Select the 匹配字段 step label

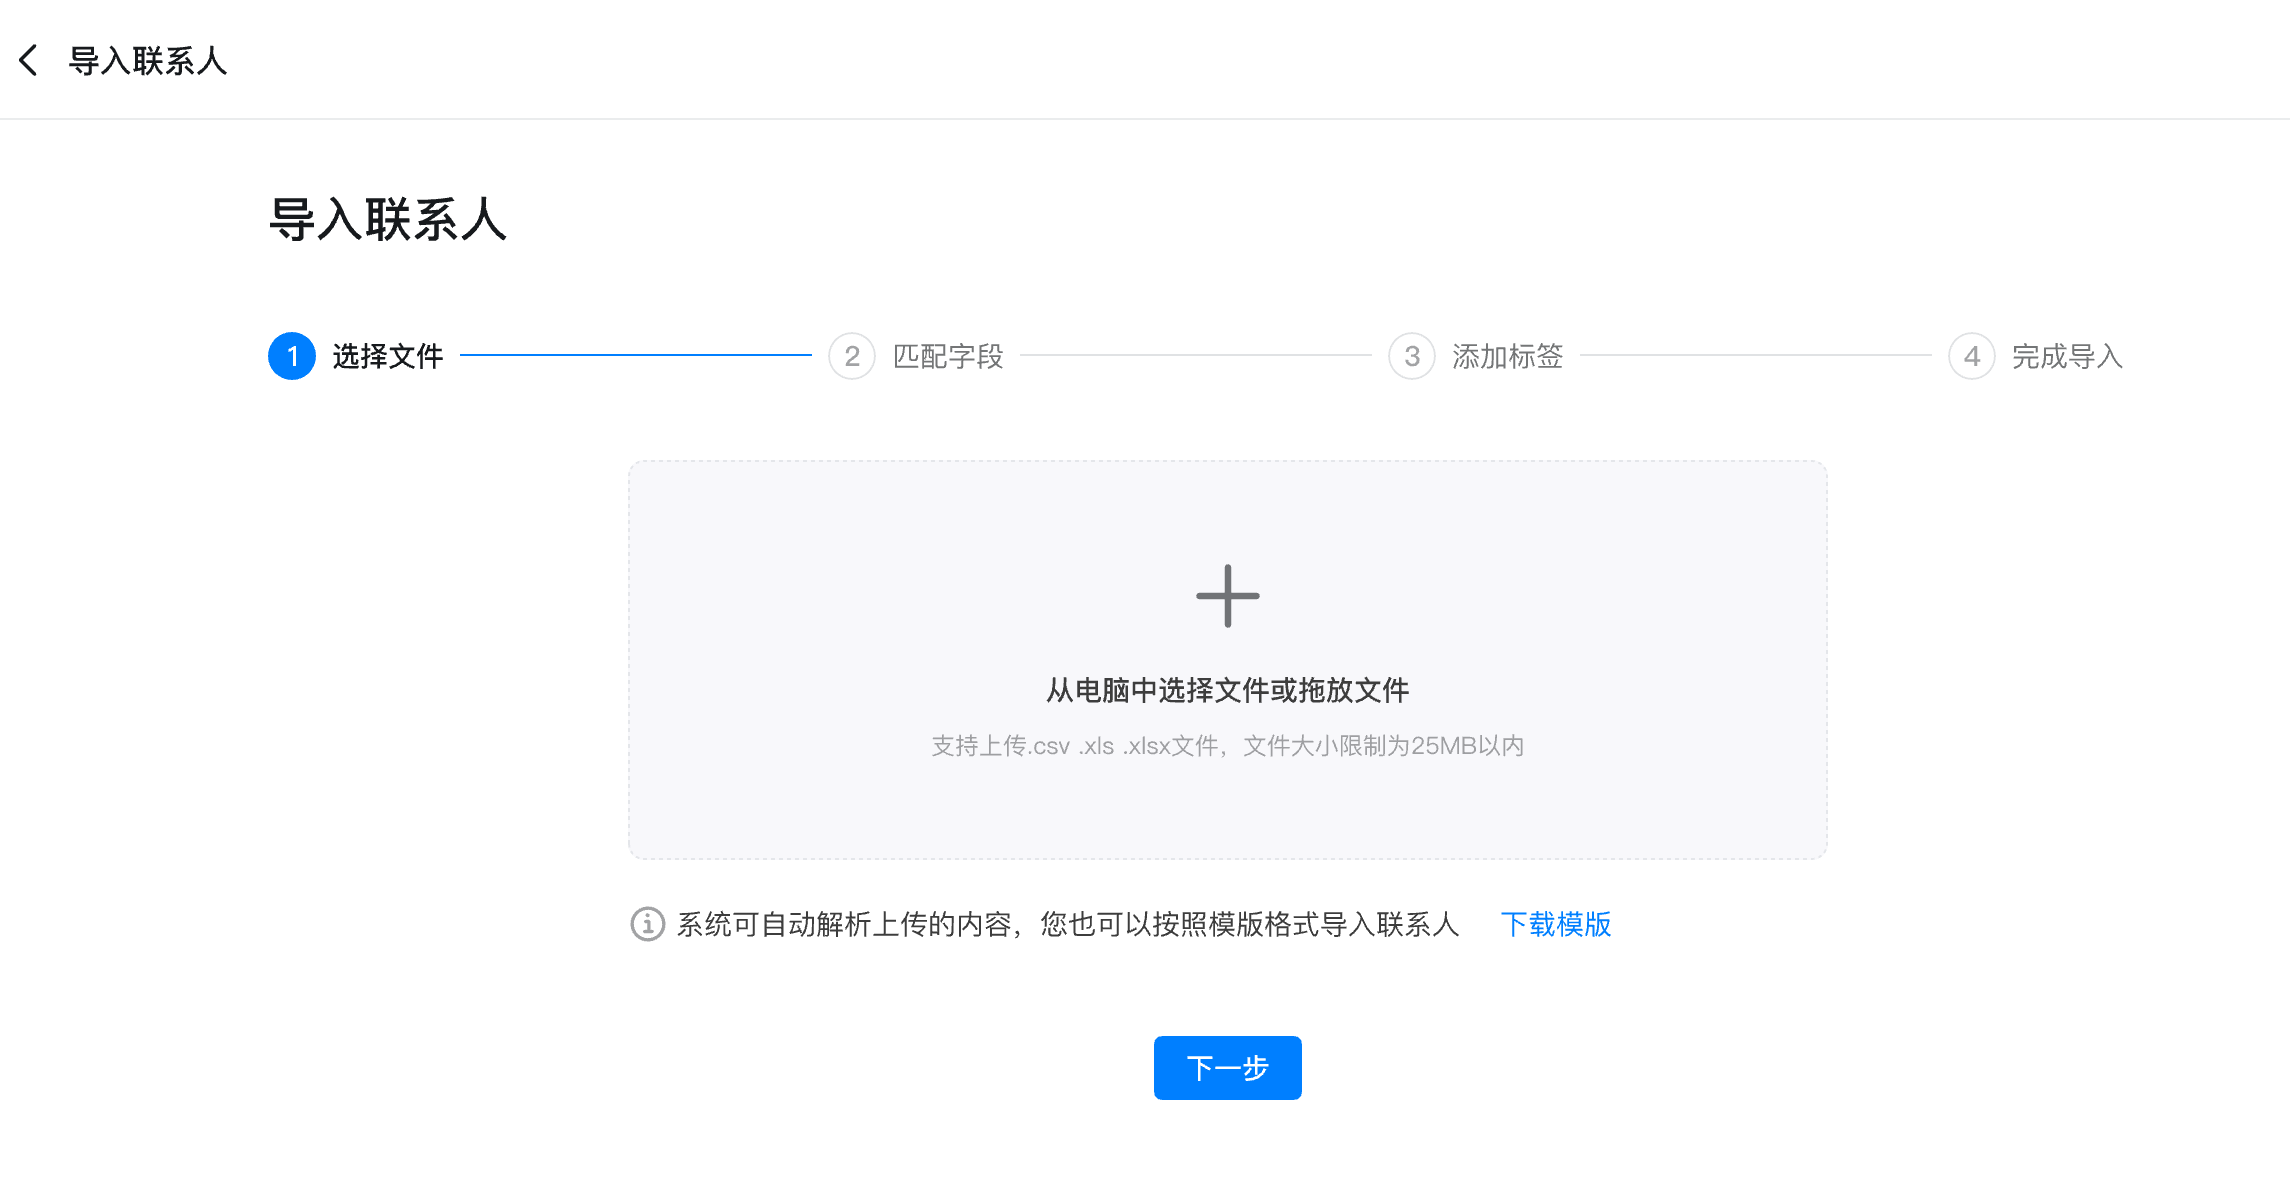pos(948,356)
